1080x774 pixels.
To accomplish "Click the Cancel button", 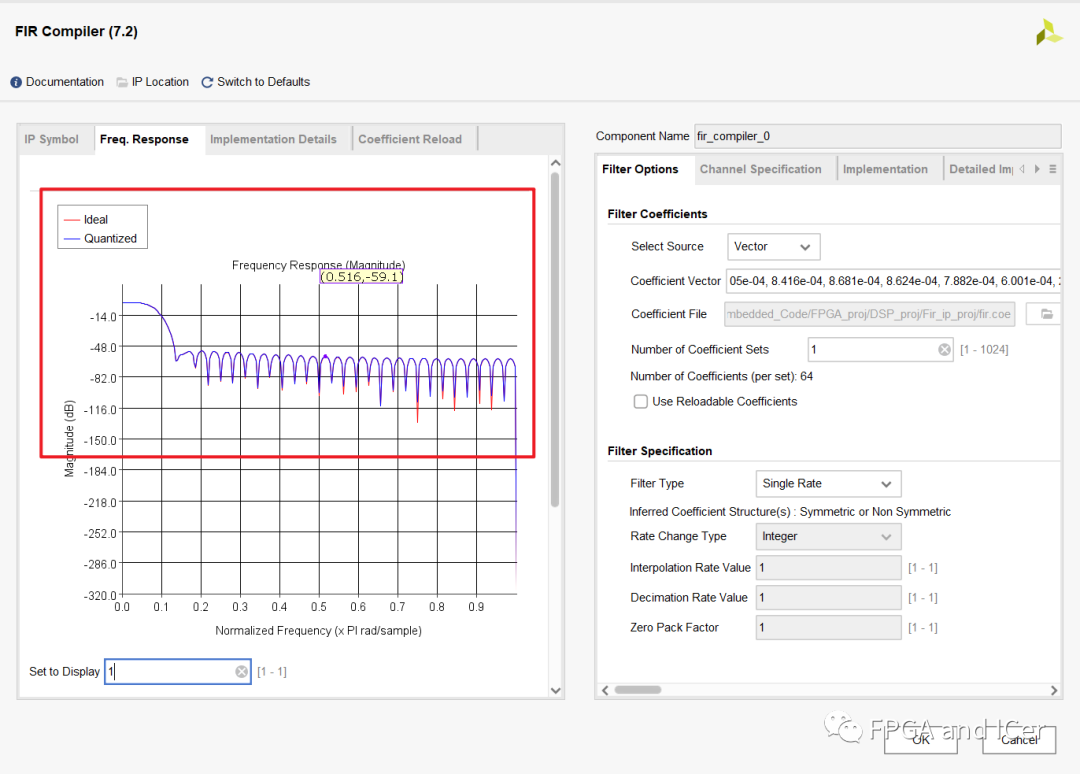I will tap(1019, 740).
